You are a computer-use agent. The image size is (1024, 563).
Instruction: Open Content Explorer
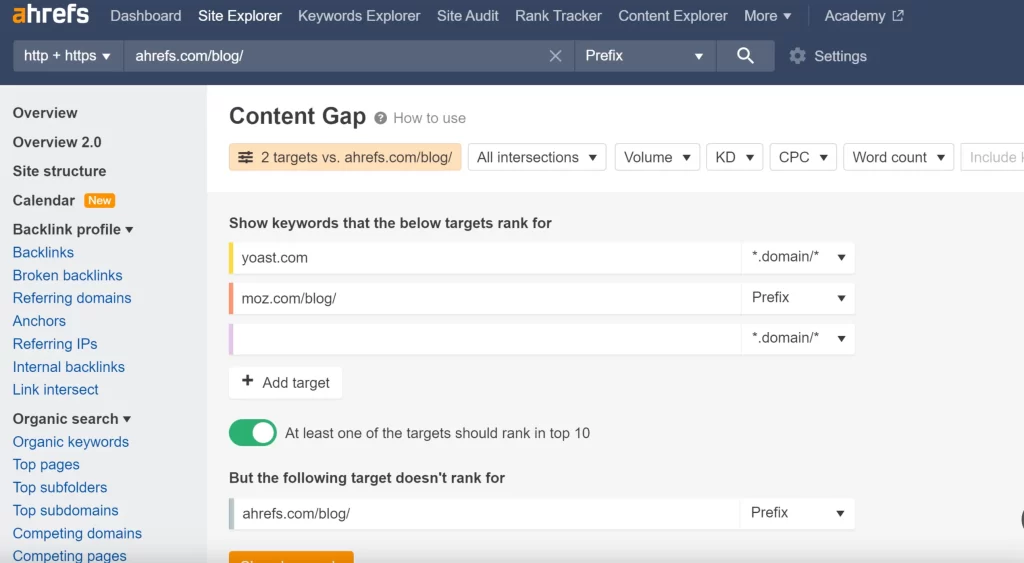[673, 16]
